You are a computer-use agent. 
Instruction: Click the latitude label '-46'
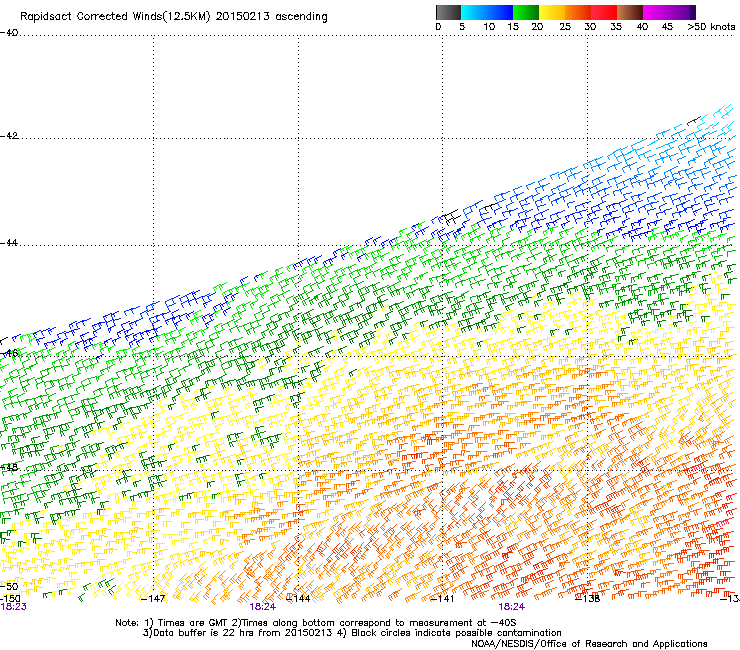[x=9, y=353]
